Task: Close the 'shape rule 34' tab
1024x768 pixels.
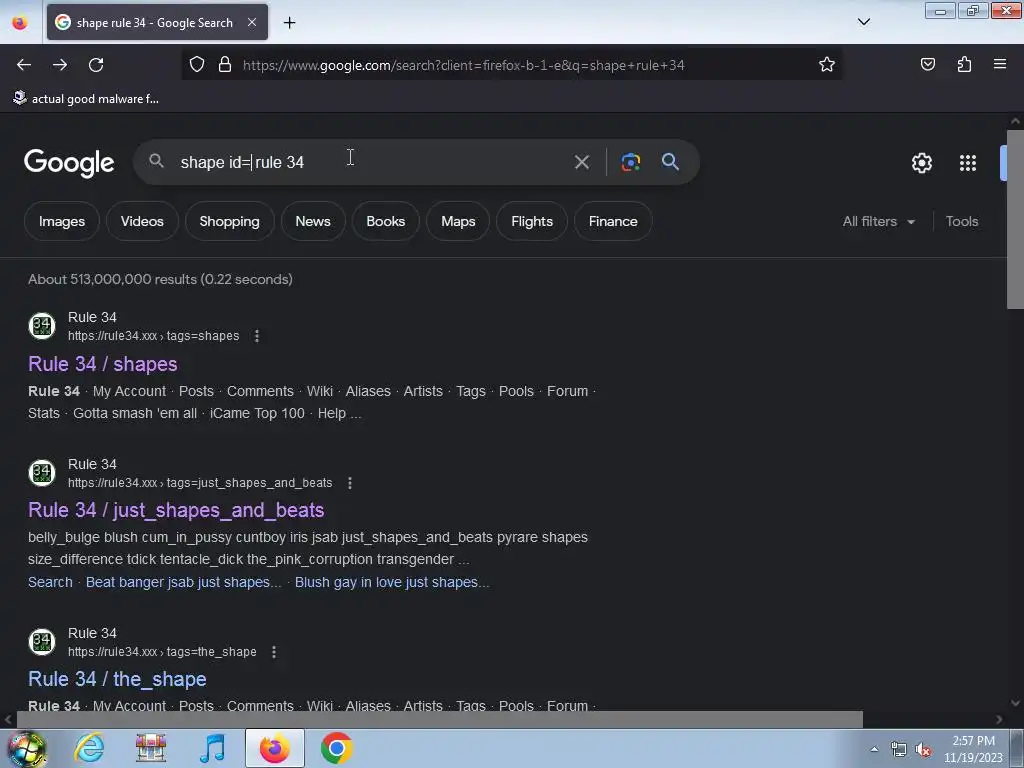Action: tap(252, 22)
